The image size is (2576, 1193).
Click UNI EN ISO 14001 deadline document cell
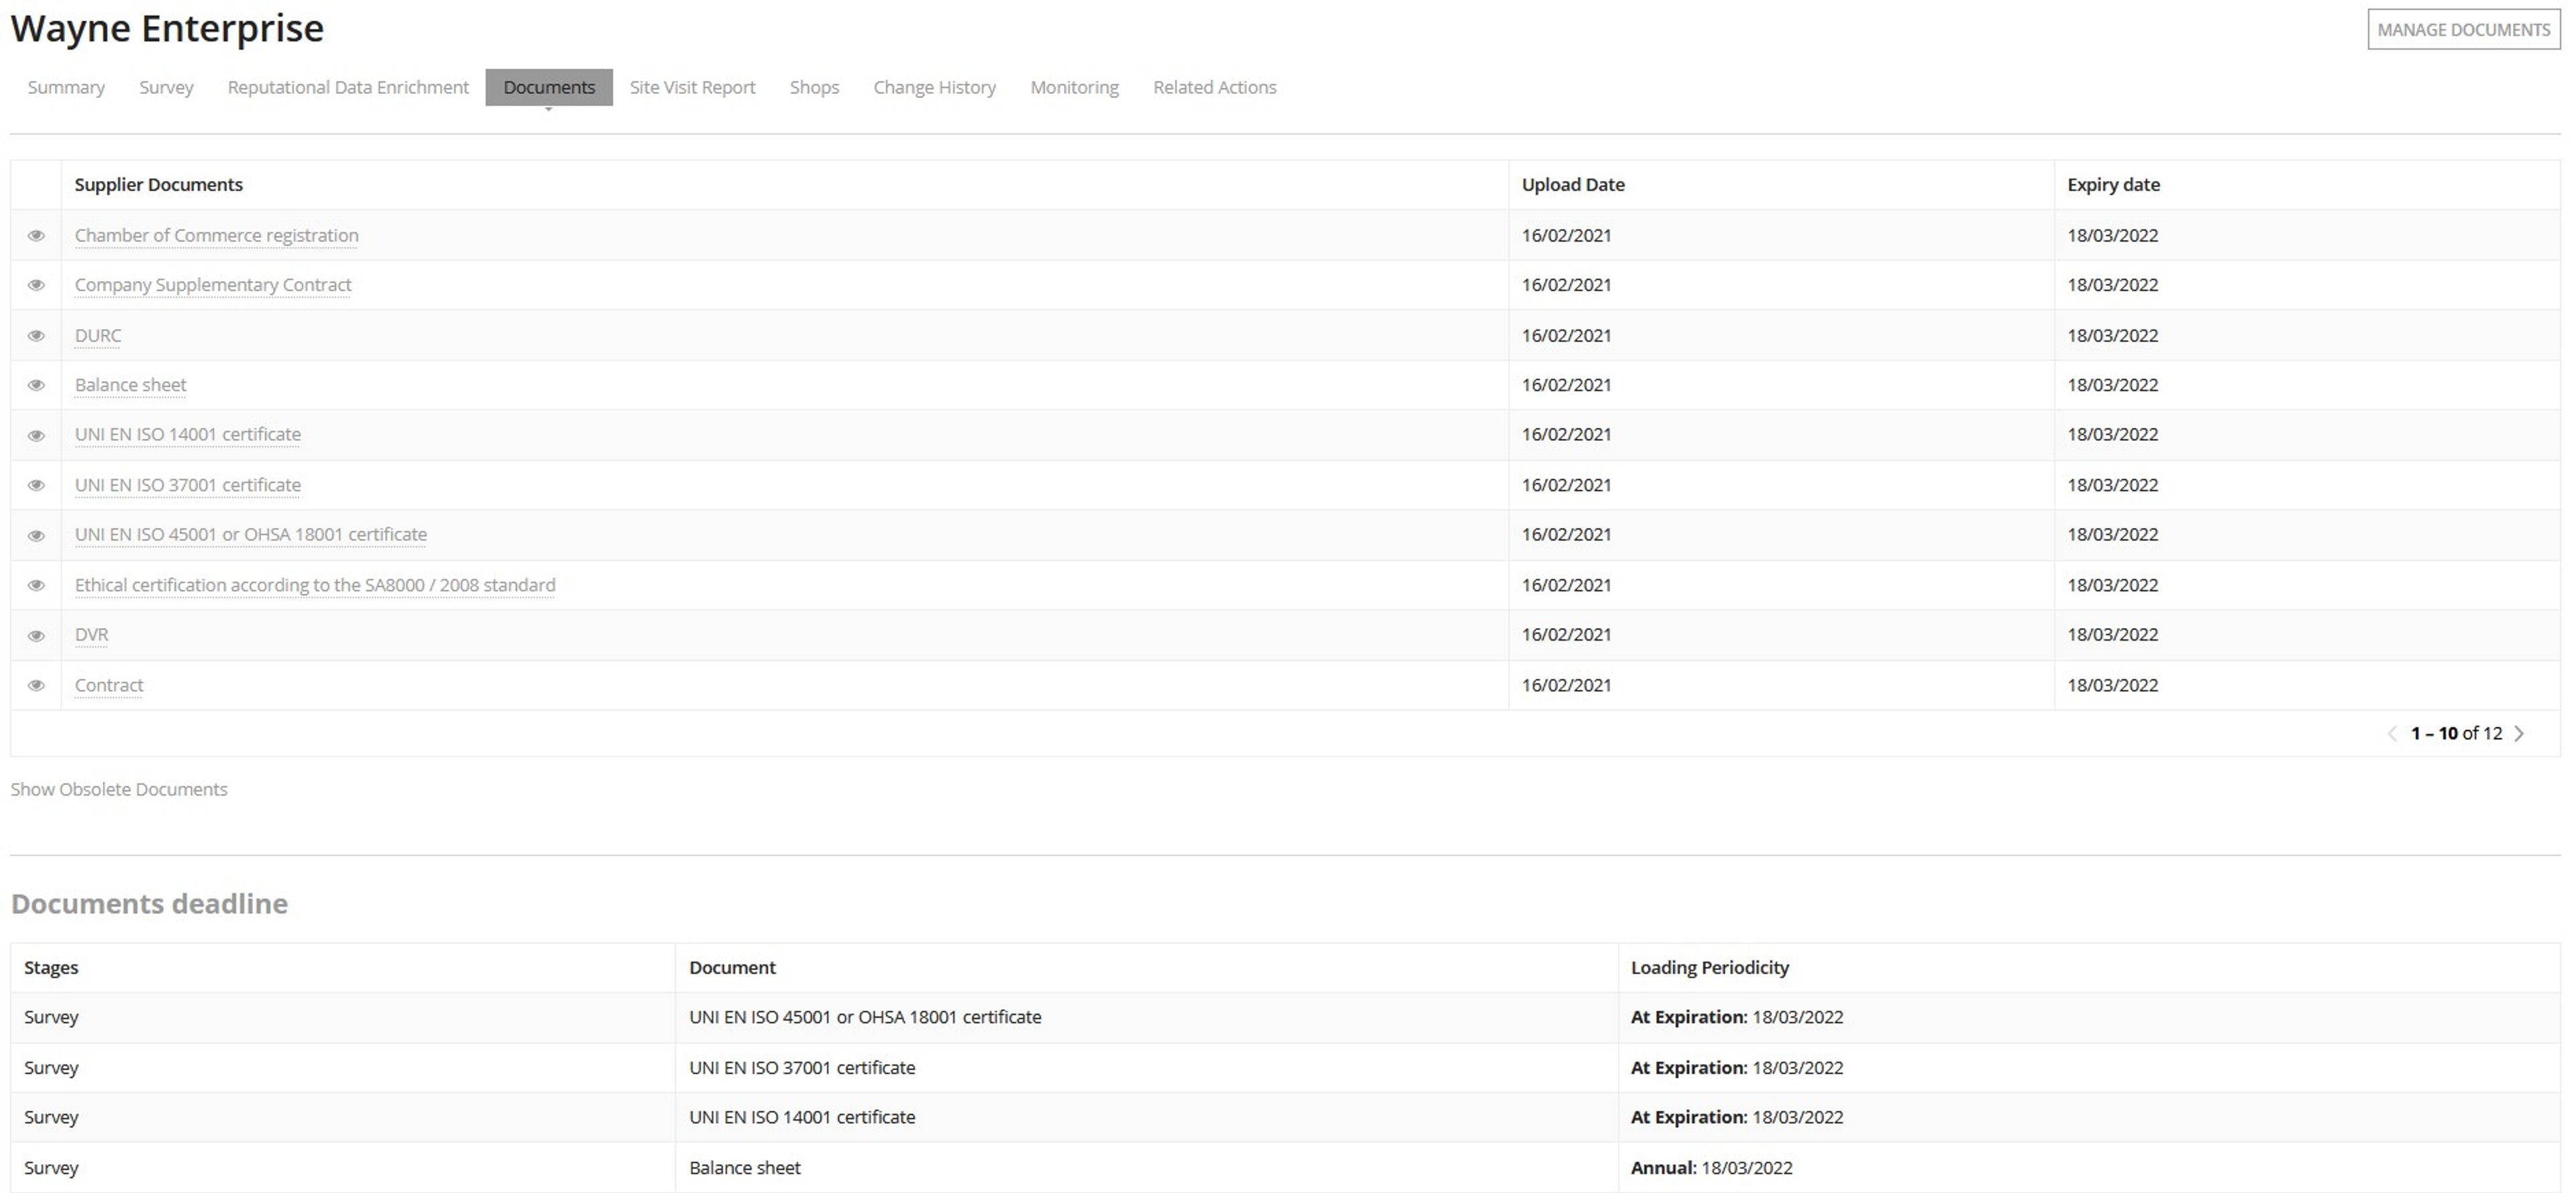pos(802,1117)
